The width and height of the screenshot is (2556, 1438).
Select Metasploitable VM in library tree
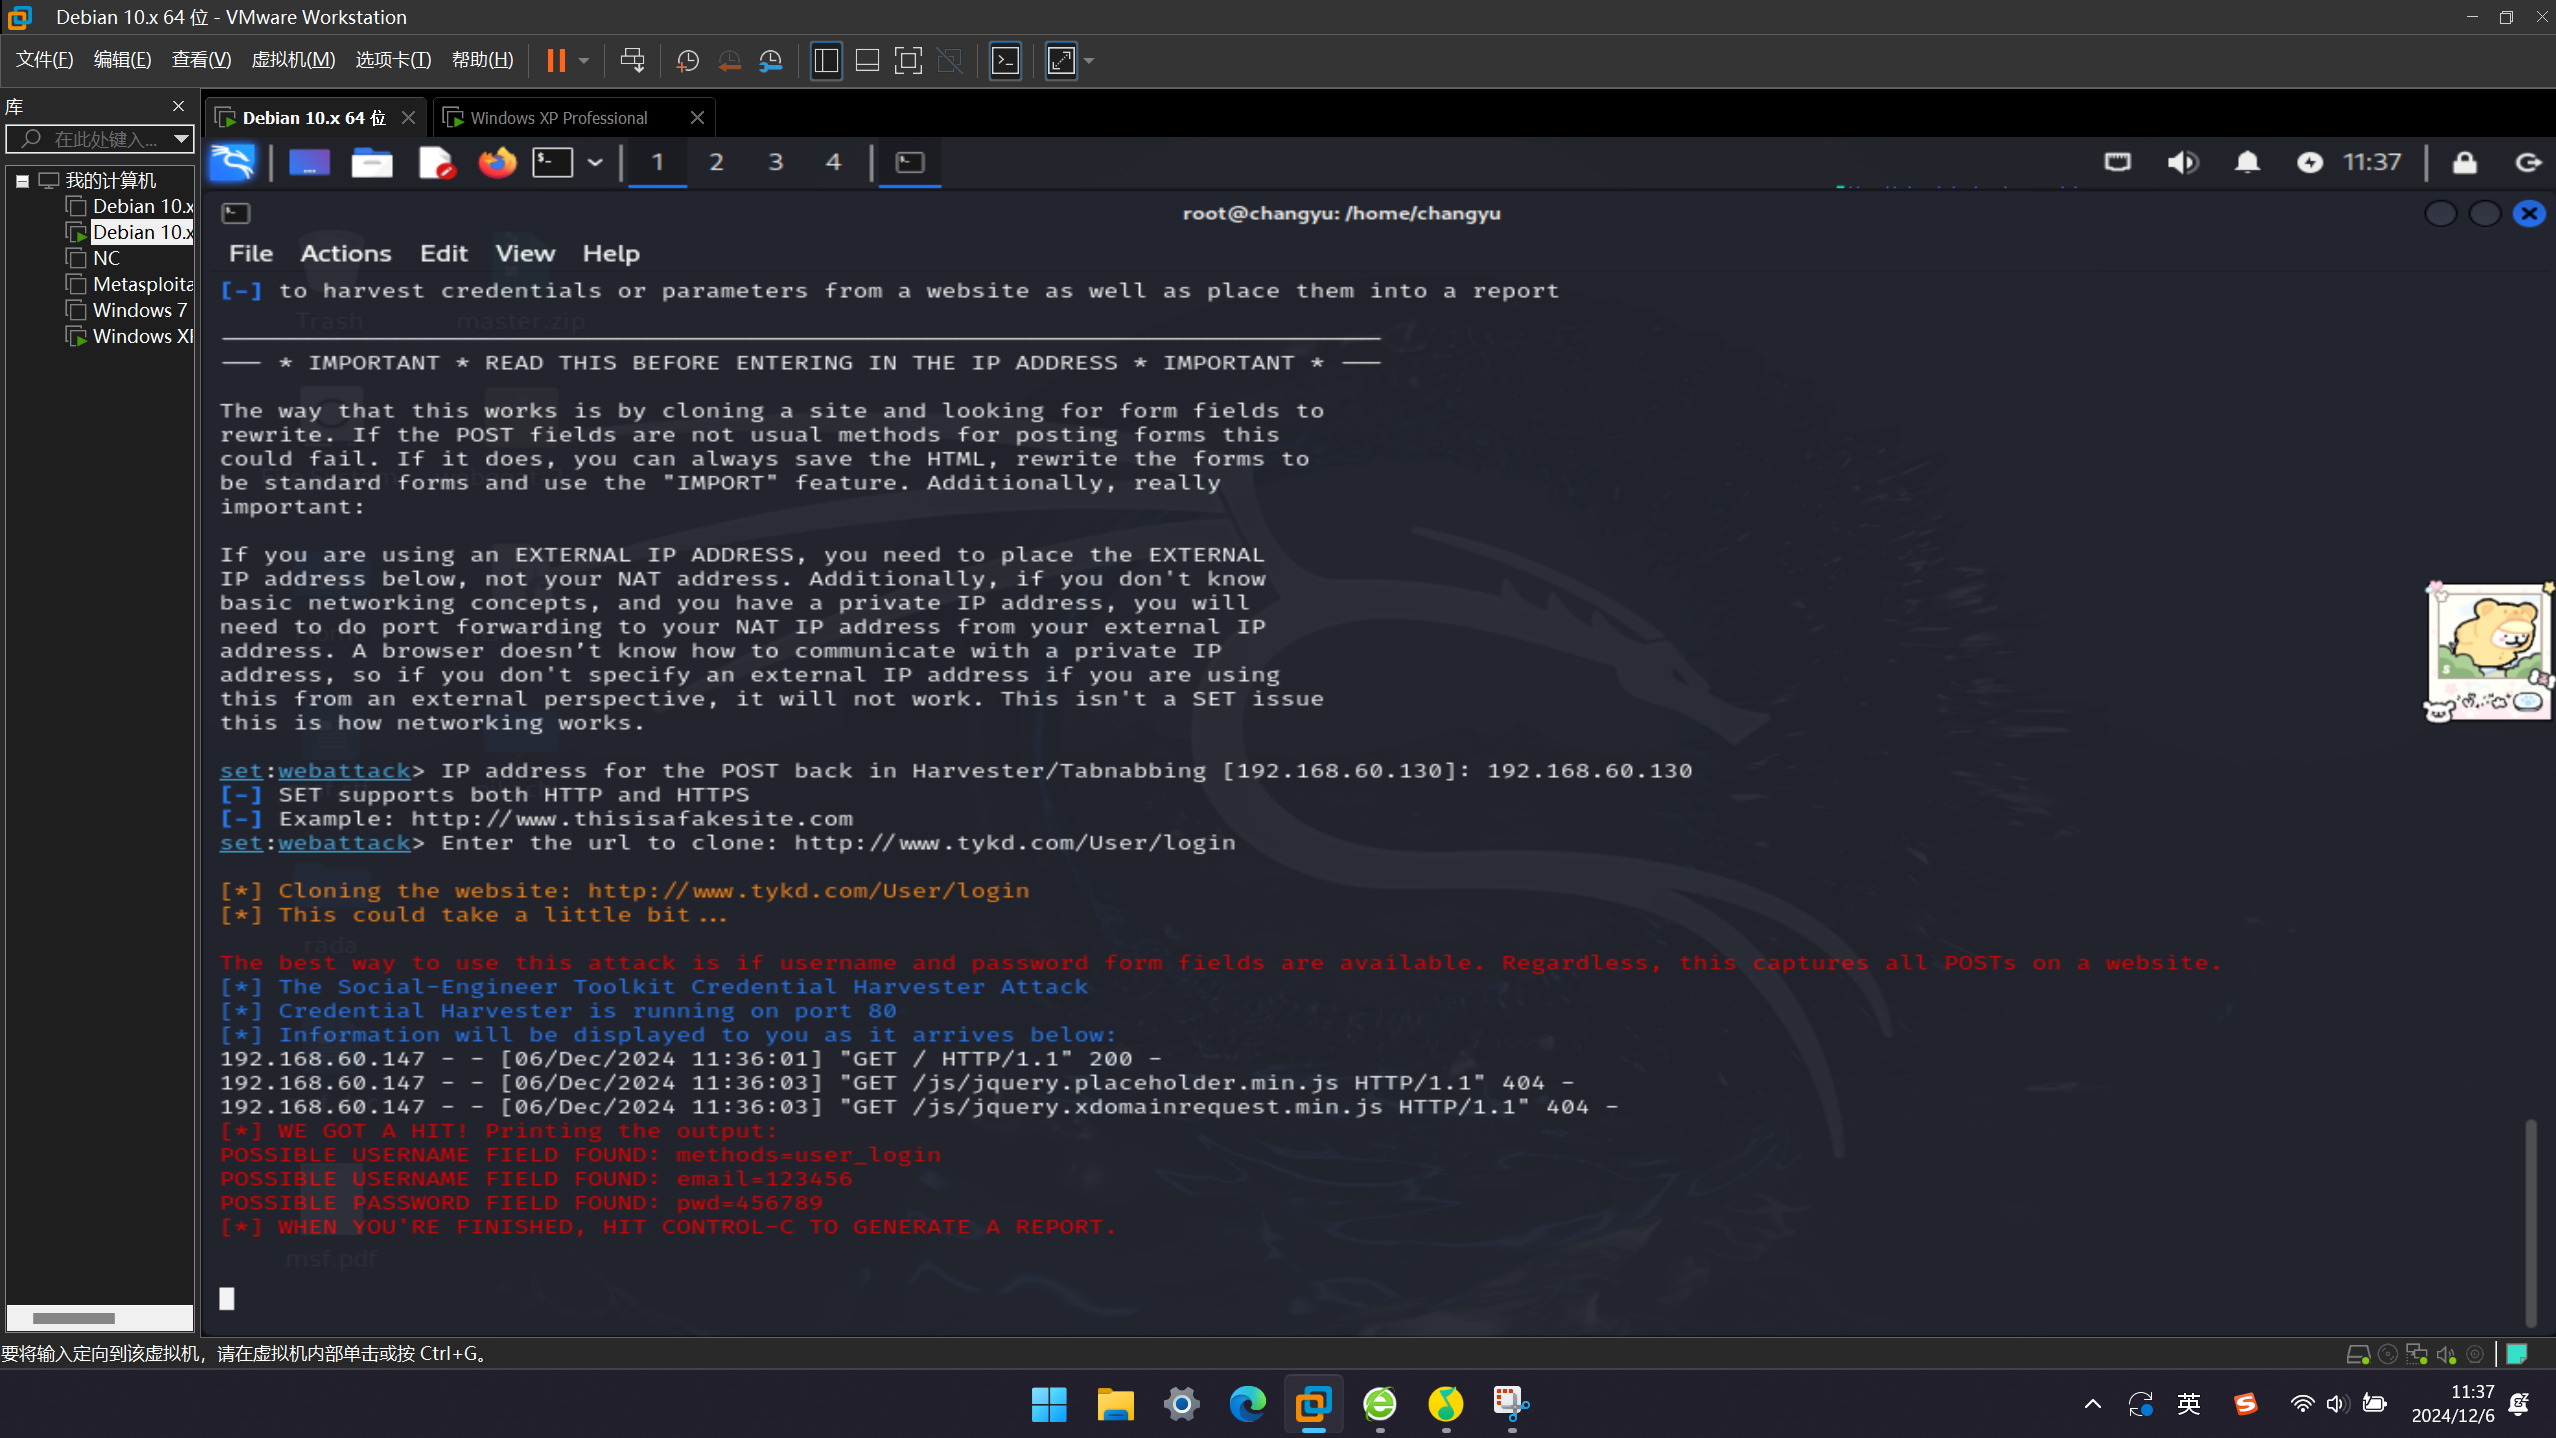pos(142,284)
